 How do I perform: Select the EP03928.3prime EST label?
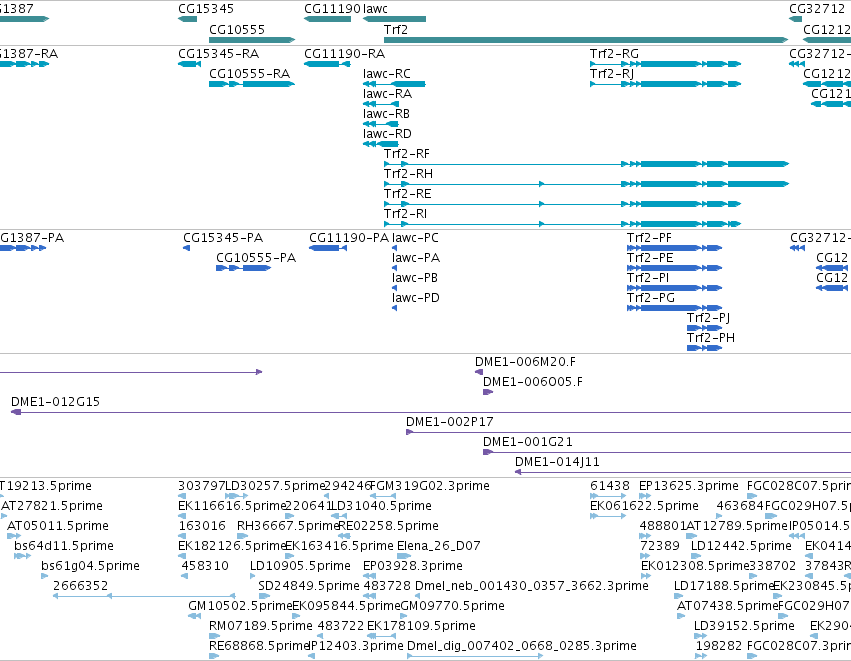pos(412,566)
